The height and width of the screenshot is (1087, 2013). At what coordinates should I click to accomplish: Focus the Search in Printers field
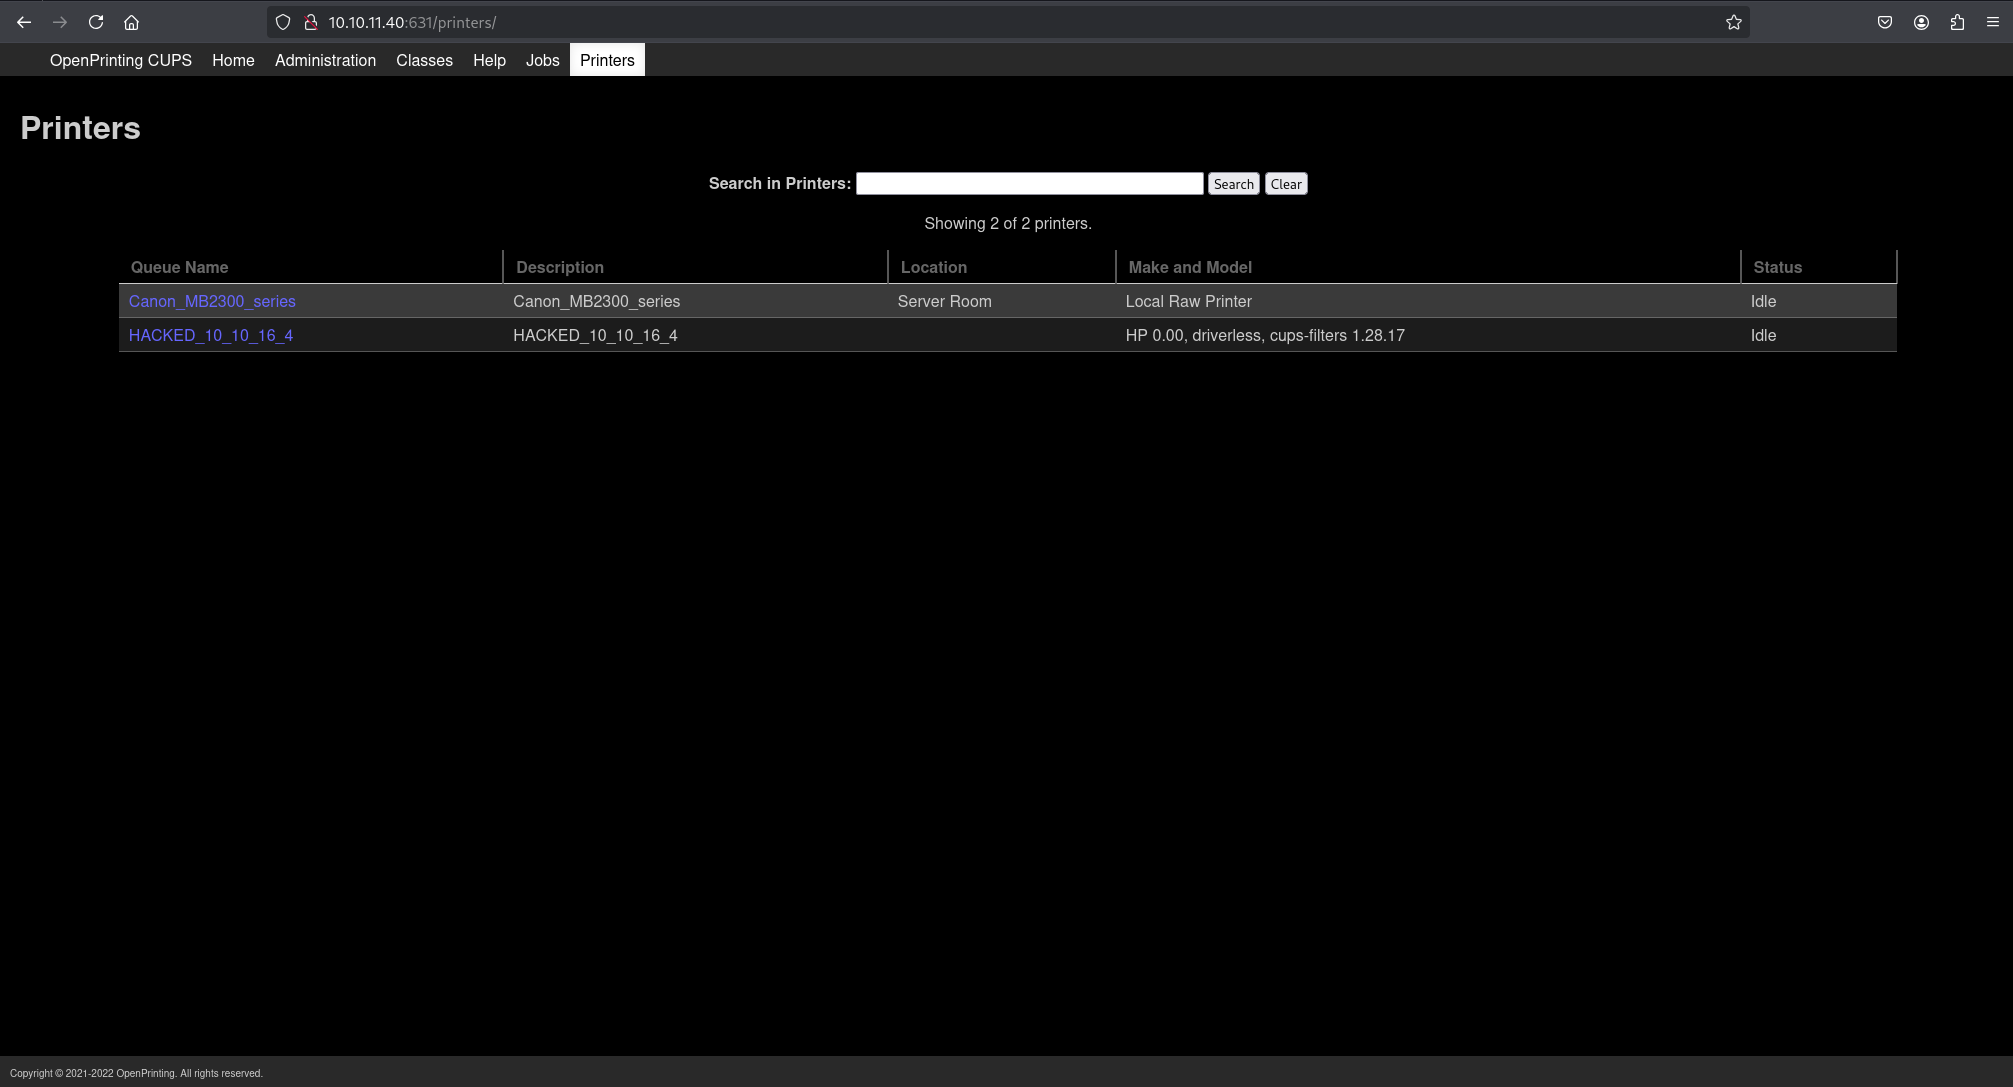point(1029,184)
